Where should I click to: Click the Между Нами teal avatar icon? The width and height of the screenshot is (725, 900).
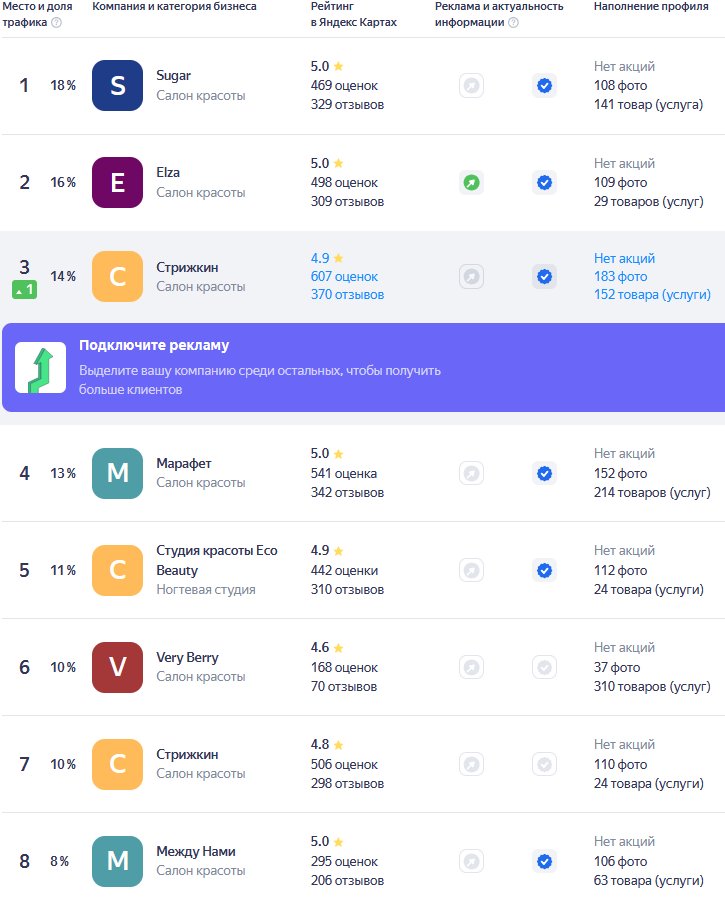(117, 861)
